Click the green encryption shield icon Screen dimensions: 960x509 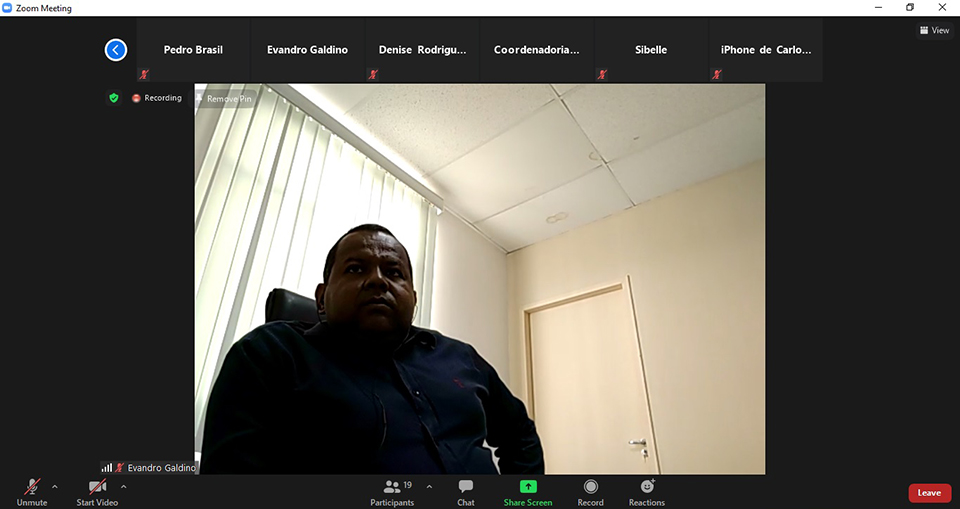tap(114, 98)
